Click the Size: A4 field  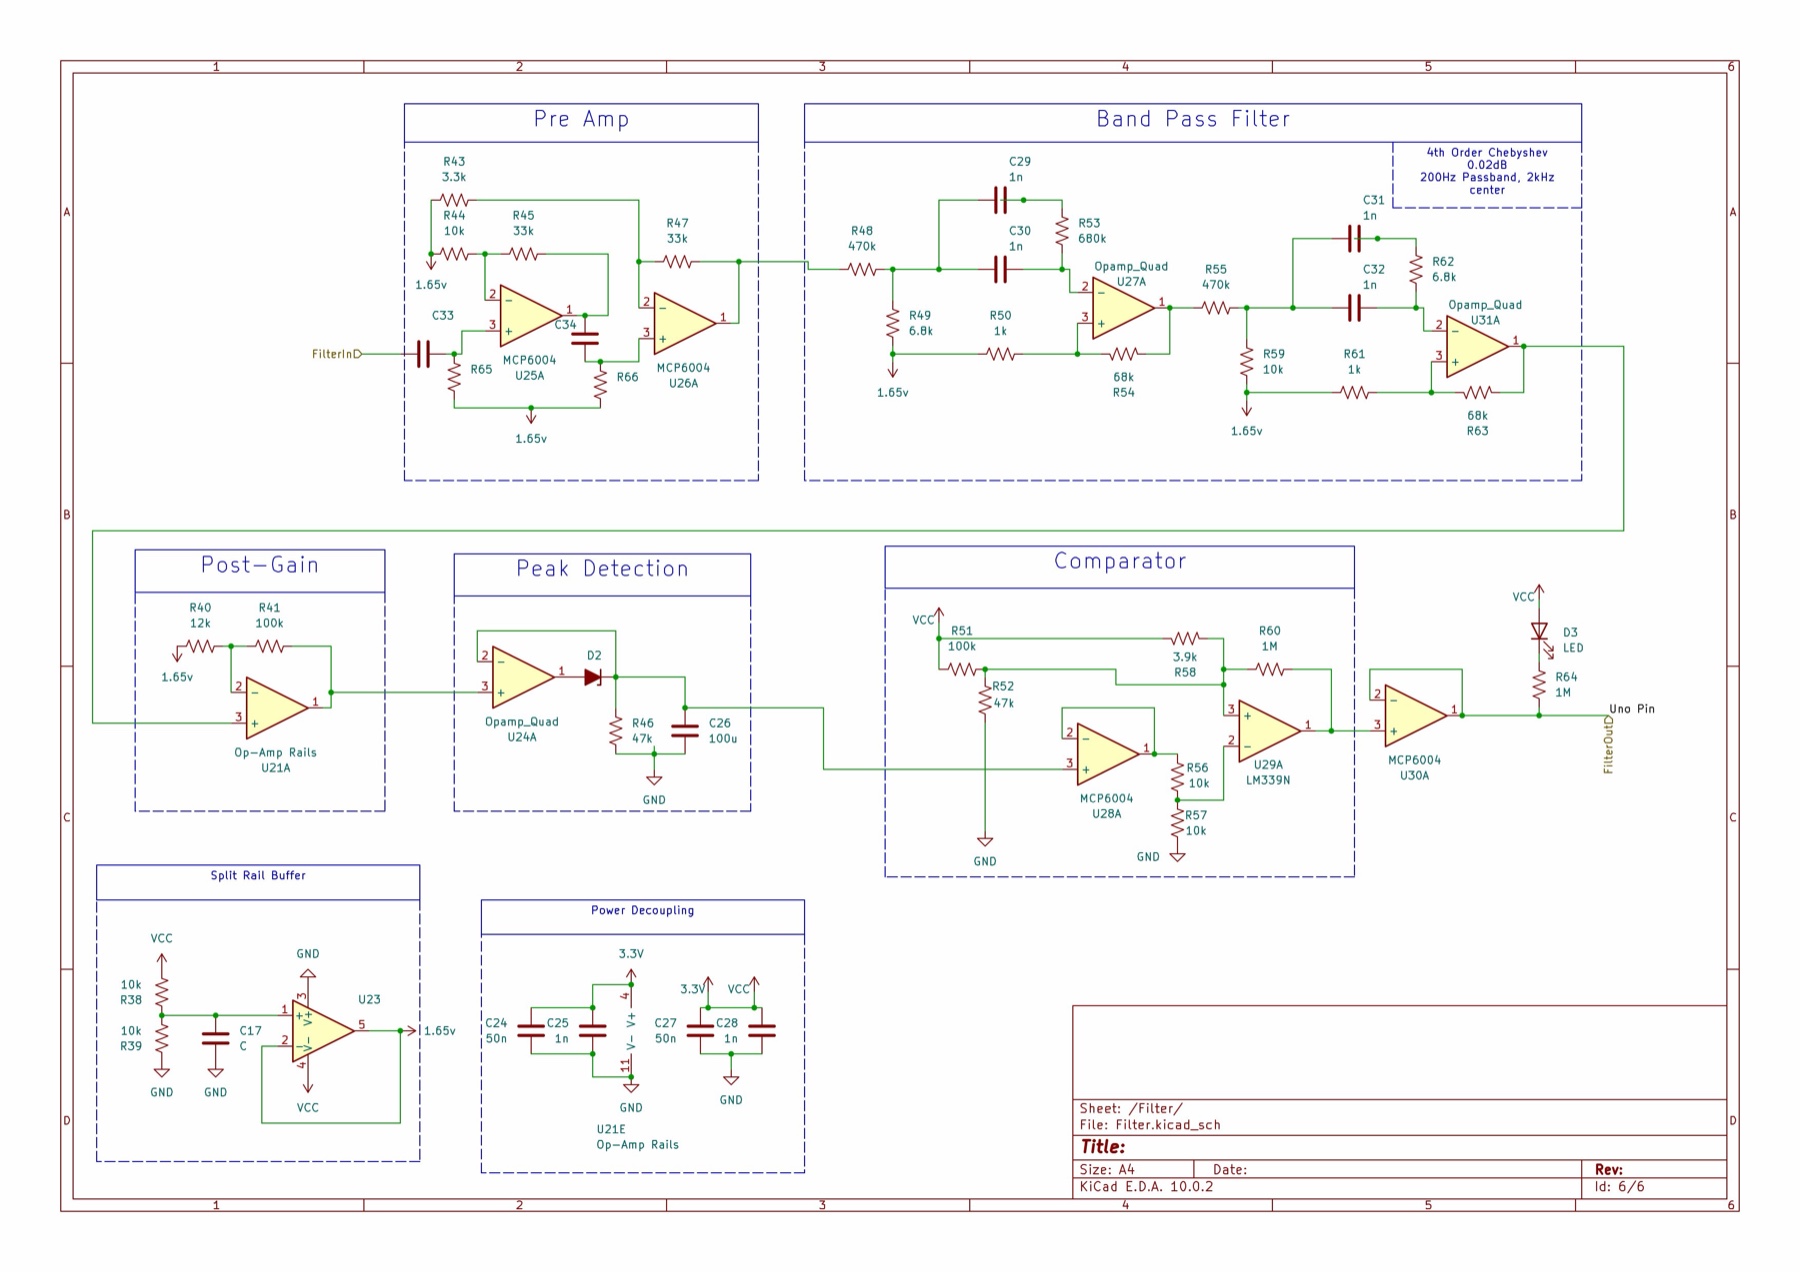(x=1107, y=1169)
